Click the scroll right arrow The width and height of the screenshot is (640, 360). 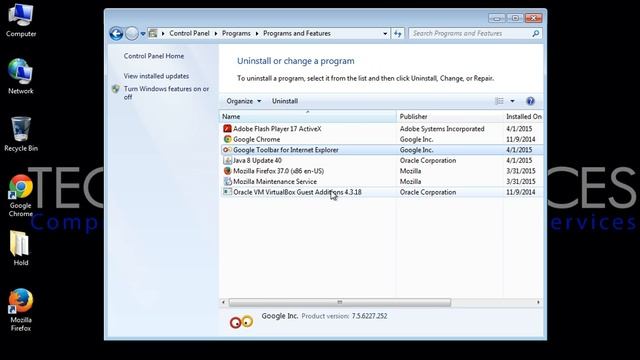tap(538, 302)
